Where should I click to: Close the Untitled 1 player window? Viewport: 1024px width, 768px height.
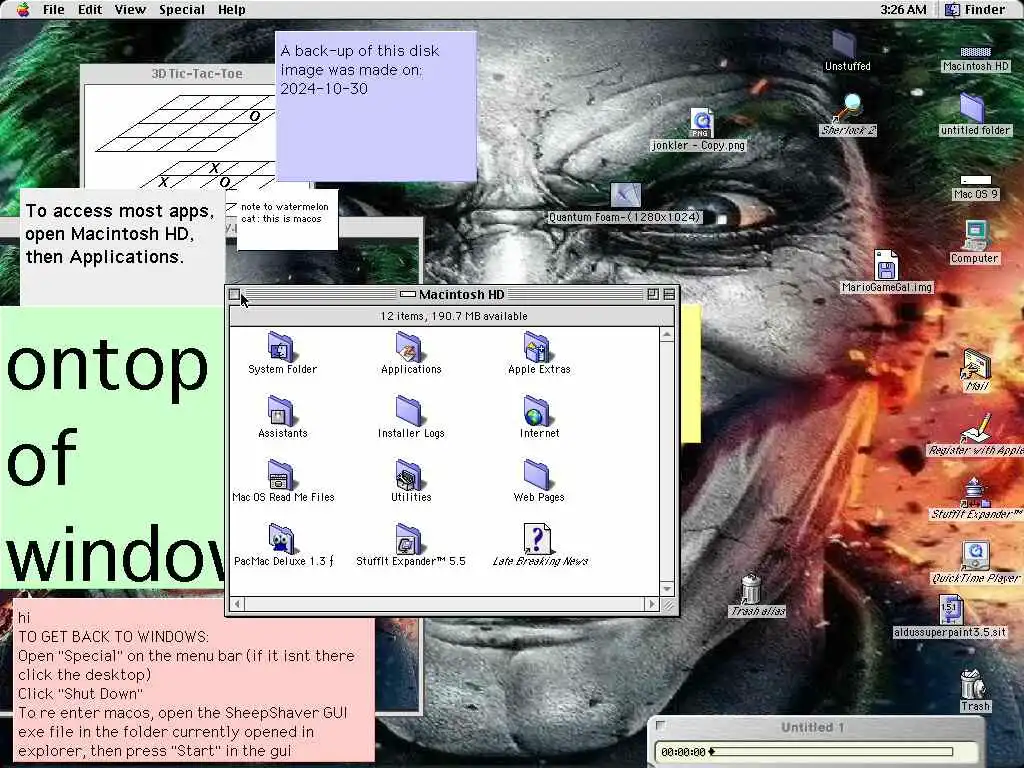point(661,725)
